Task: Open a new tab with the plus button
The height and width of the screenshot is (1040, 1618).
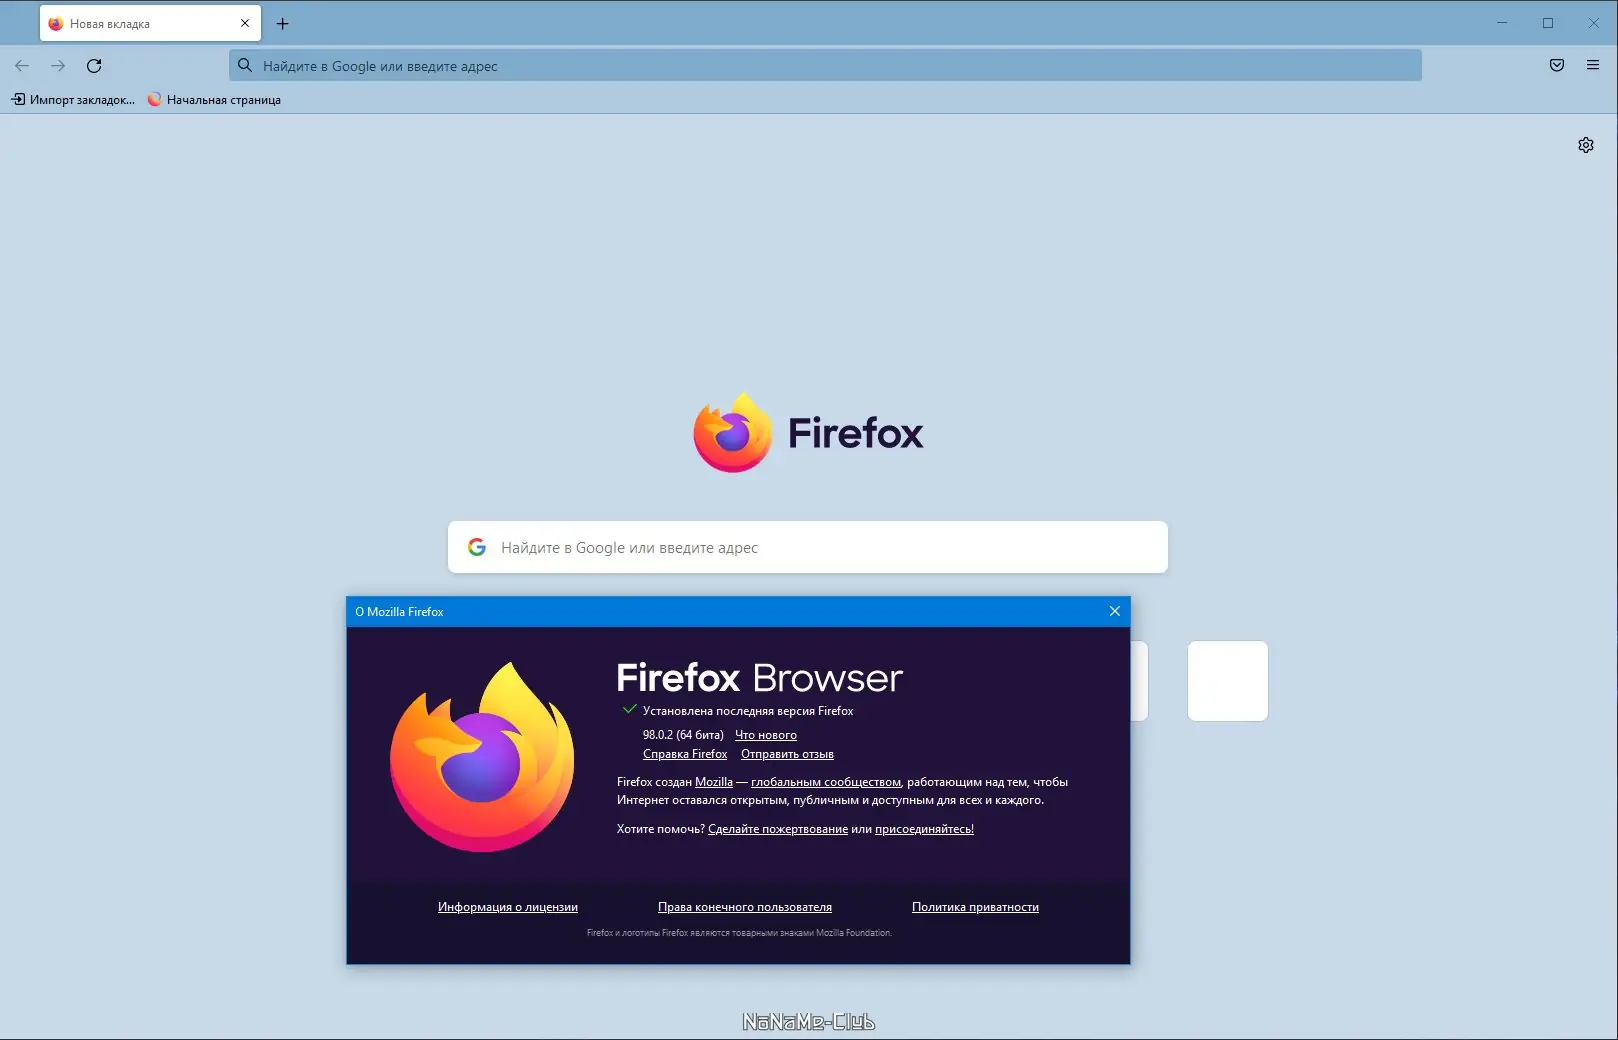Action: click(x=283, y=23)
